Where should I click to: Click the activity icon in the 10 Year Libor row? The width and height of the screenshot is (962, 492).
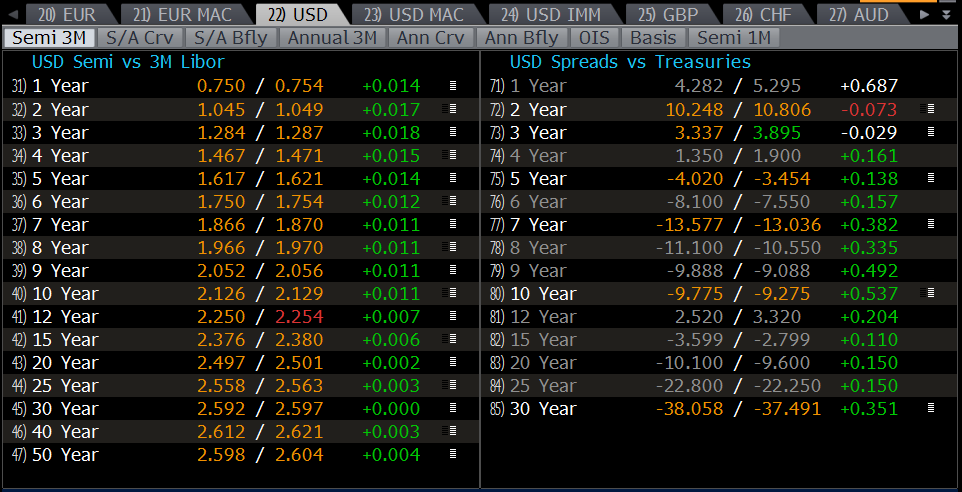point(453,293)
